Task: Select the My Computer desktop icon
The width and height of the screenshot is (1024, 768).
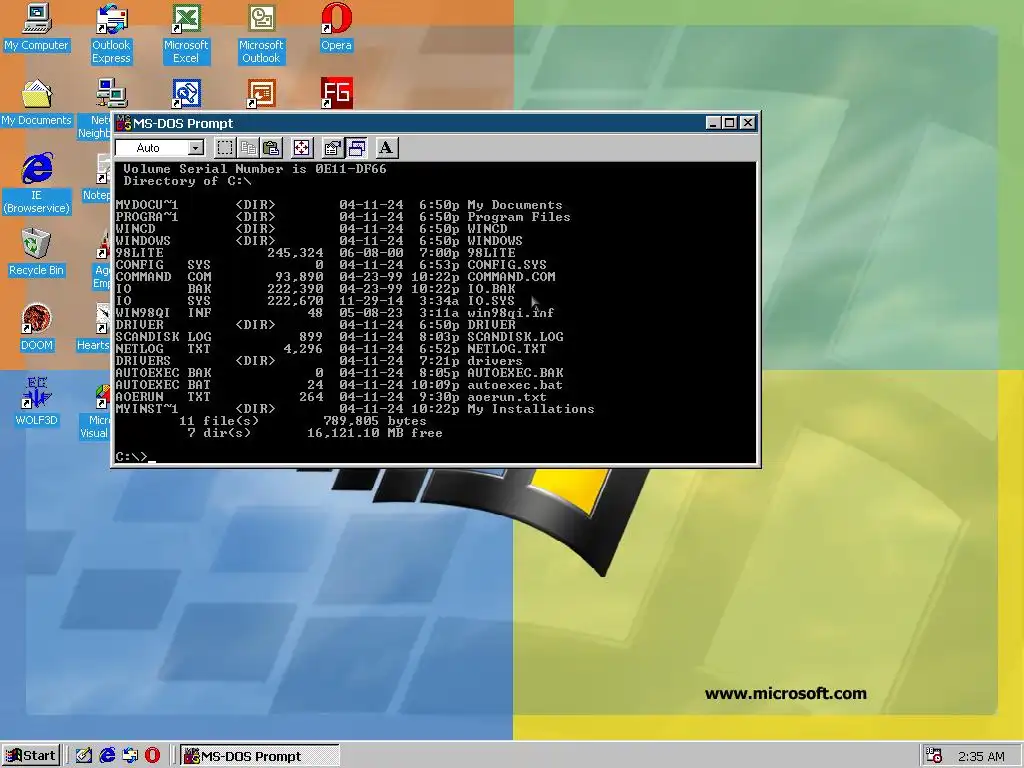Action: point(36,28)
